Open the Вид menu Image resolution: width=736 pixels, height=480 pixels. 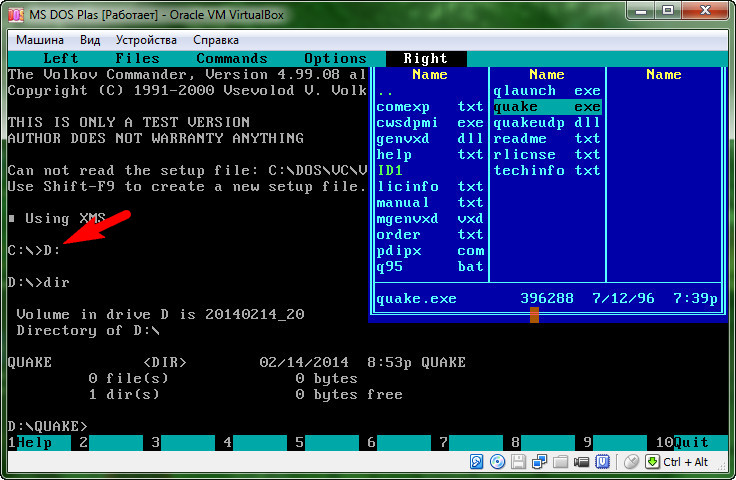90,40
